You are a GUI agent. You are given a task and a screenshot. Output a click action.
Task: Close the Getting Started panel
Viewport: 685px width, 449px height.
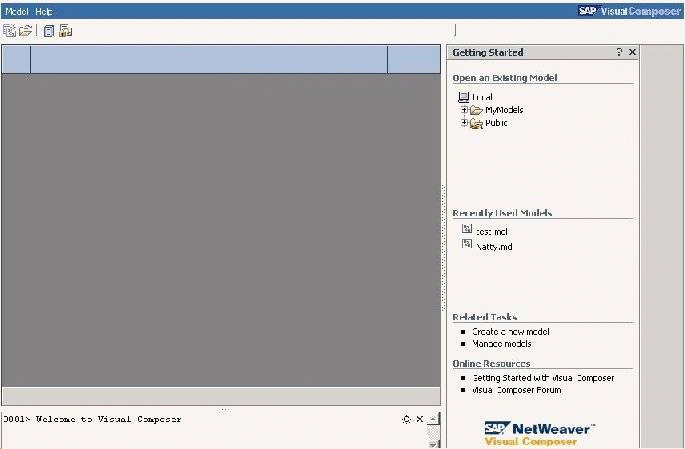(632, 53)
